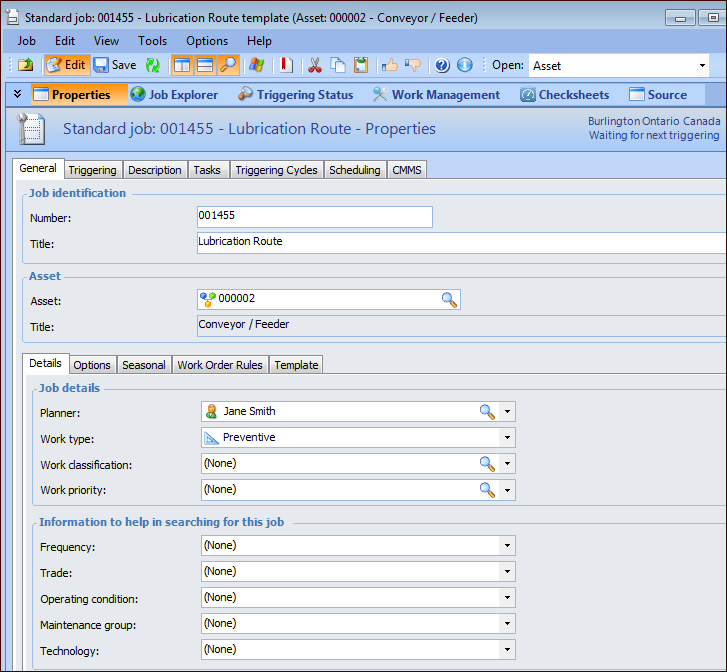The image size is (727, 672).
Task: Expand the Maintenance group dropdown
Action: tap(507, 623)
